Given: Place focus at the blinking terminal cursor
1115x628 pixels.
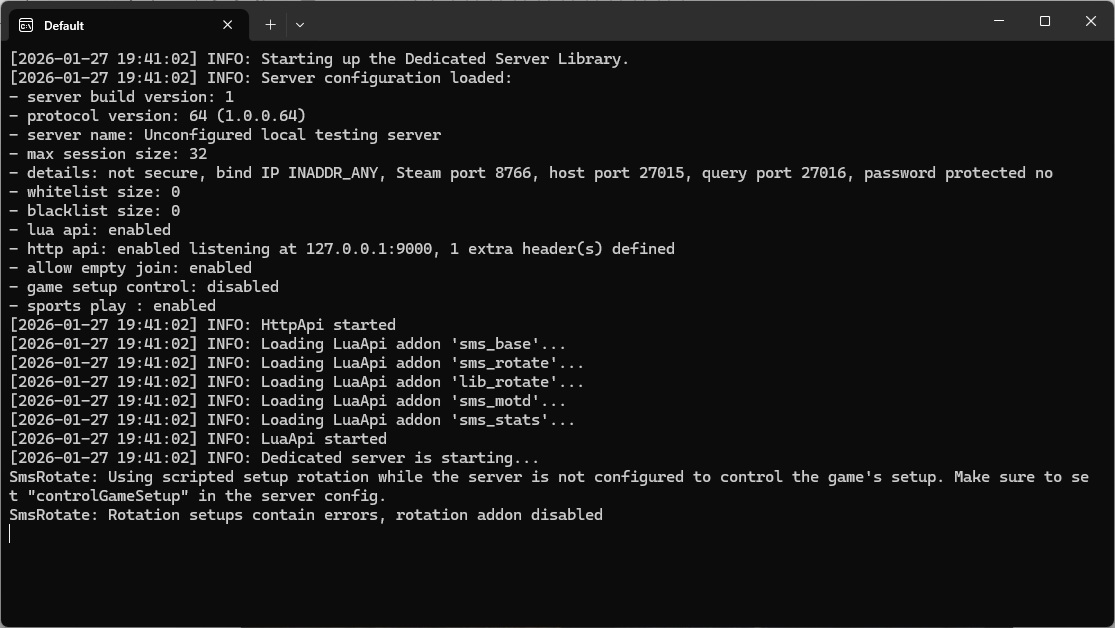Looking at the screenshot, I should click(x=11, y=534).
